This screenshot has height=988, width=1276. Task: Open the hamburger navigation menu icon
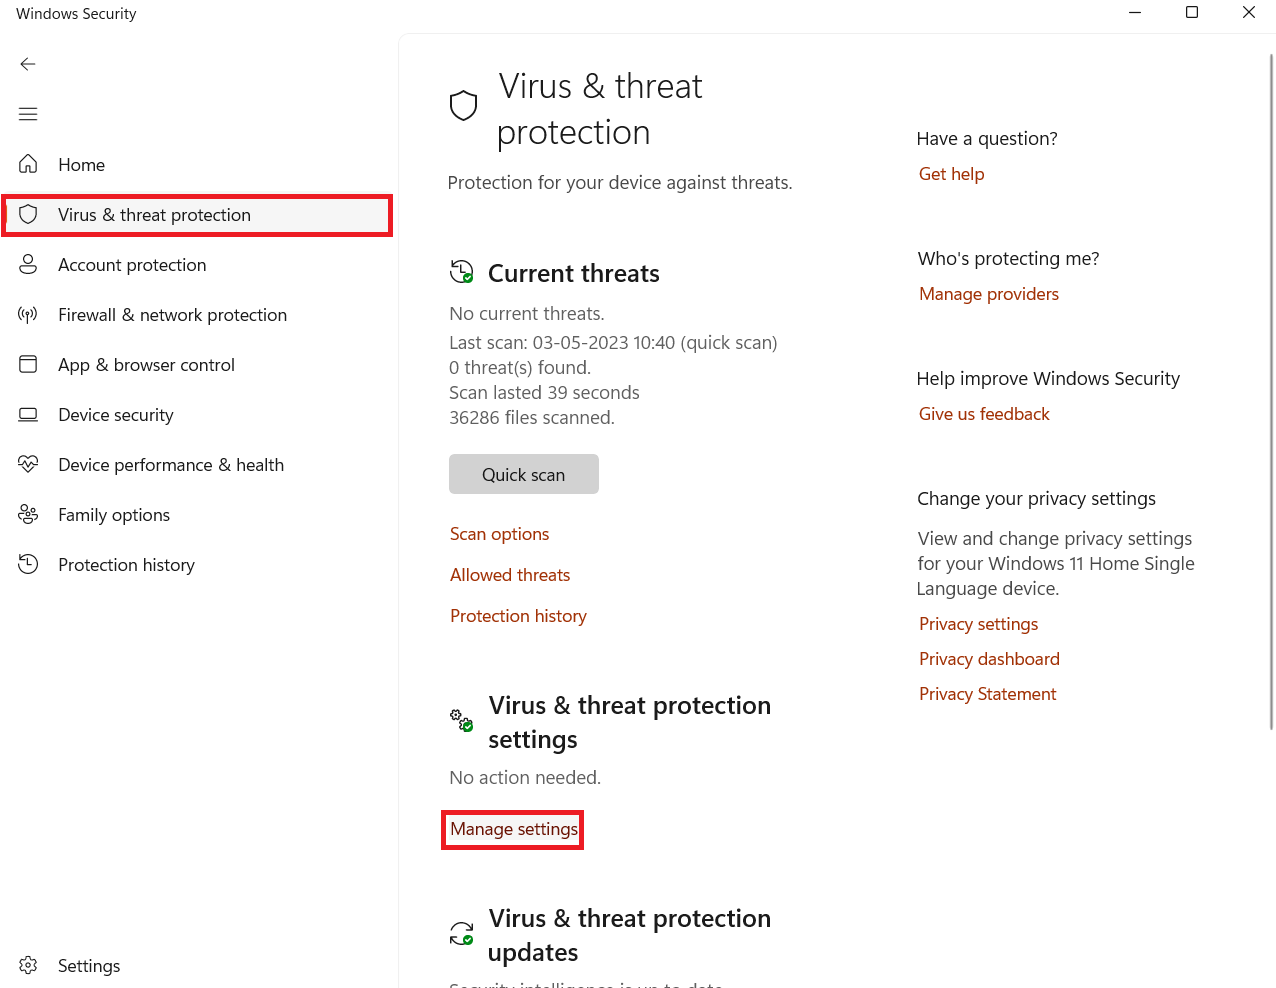[x=28, y=114]
